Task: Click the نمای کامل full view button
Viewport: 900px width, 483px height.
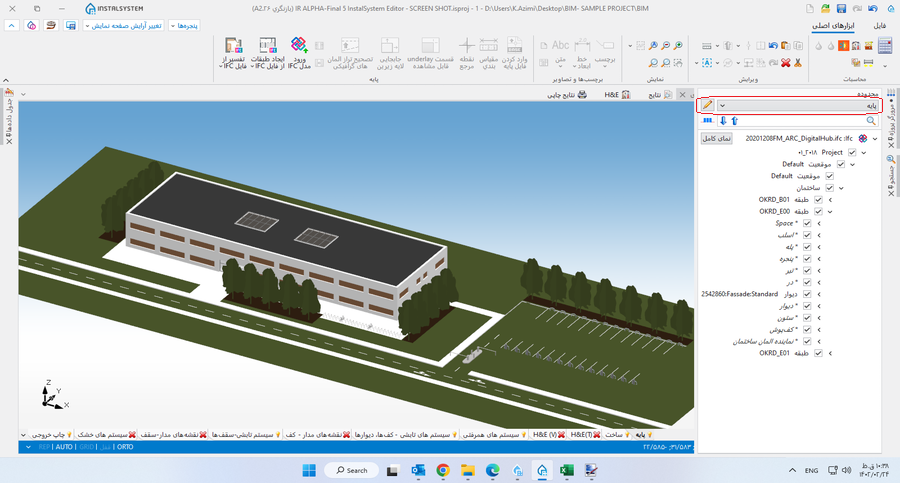Action: coord(717,138)
